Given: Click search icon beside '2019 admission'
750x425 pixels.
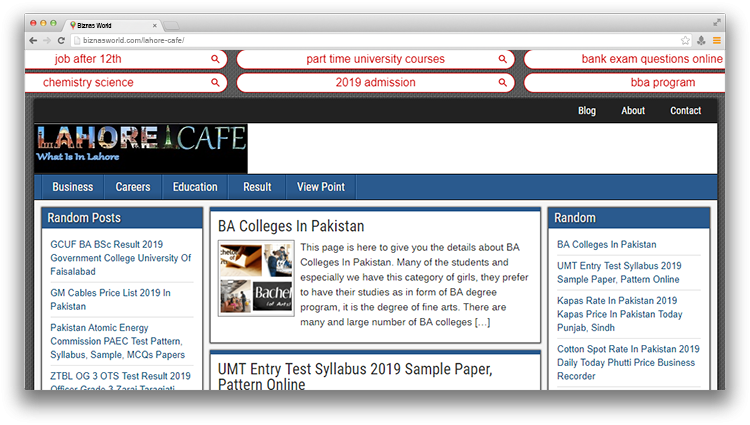Looking at the screenshot, I should click(x=502, y=83).
